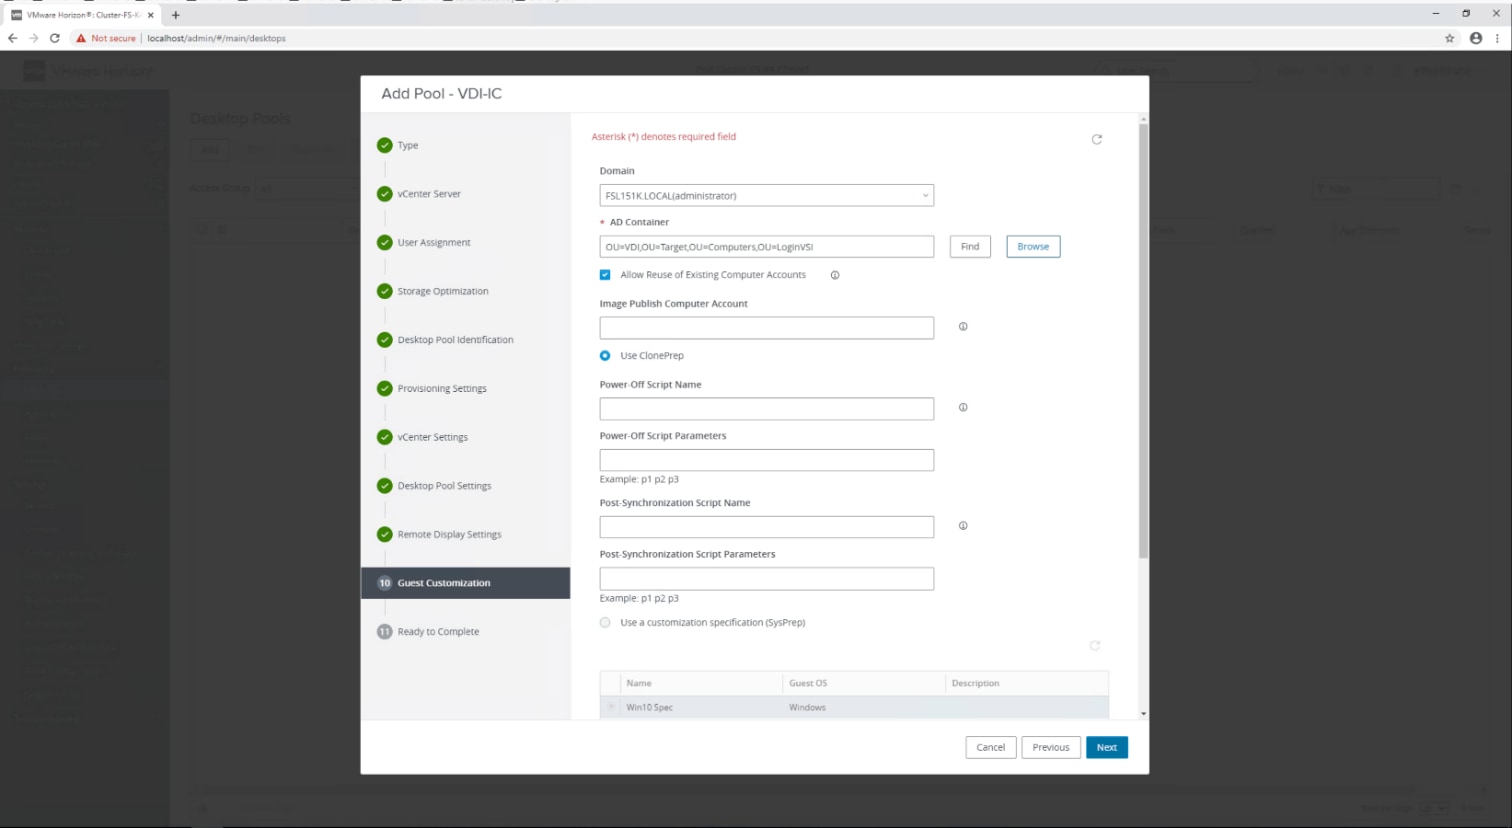Open browser three-dot menu

click(1497, 38)
